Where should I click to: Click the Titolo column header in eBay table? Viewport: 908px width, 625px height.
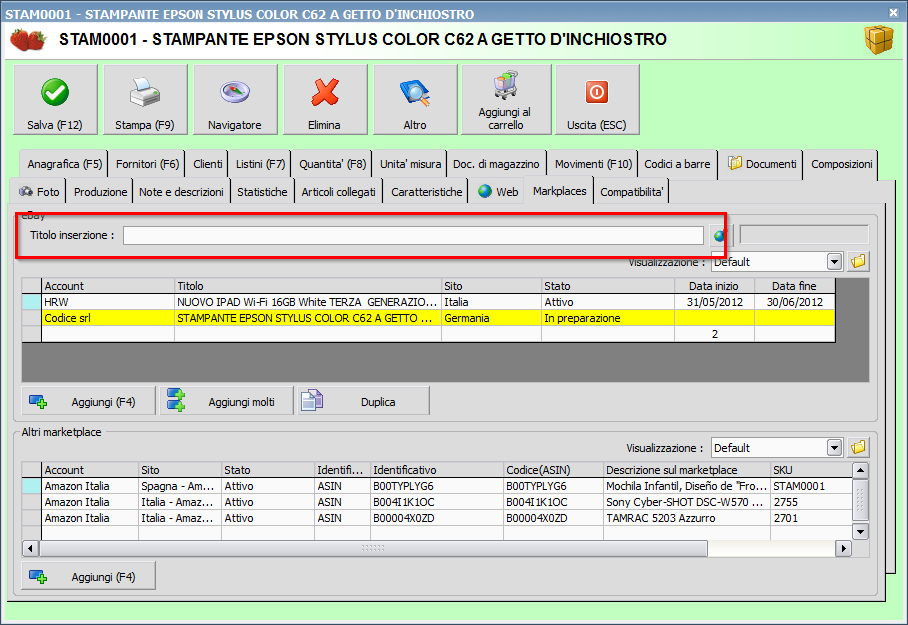tap(307, 286)
